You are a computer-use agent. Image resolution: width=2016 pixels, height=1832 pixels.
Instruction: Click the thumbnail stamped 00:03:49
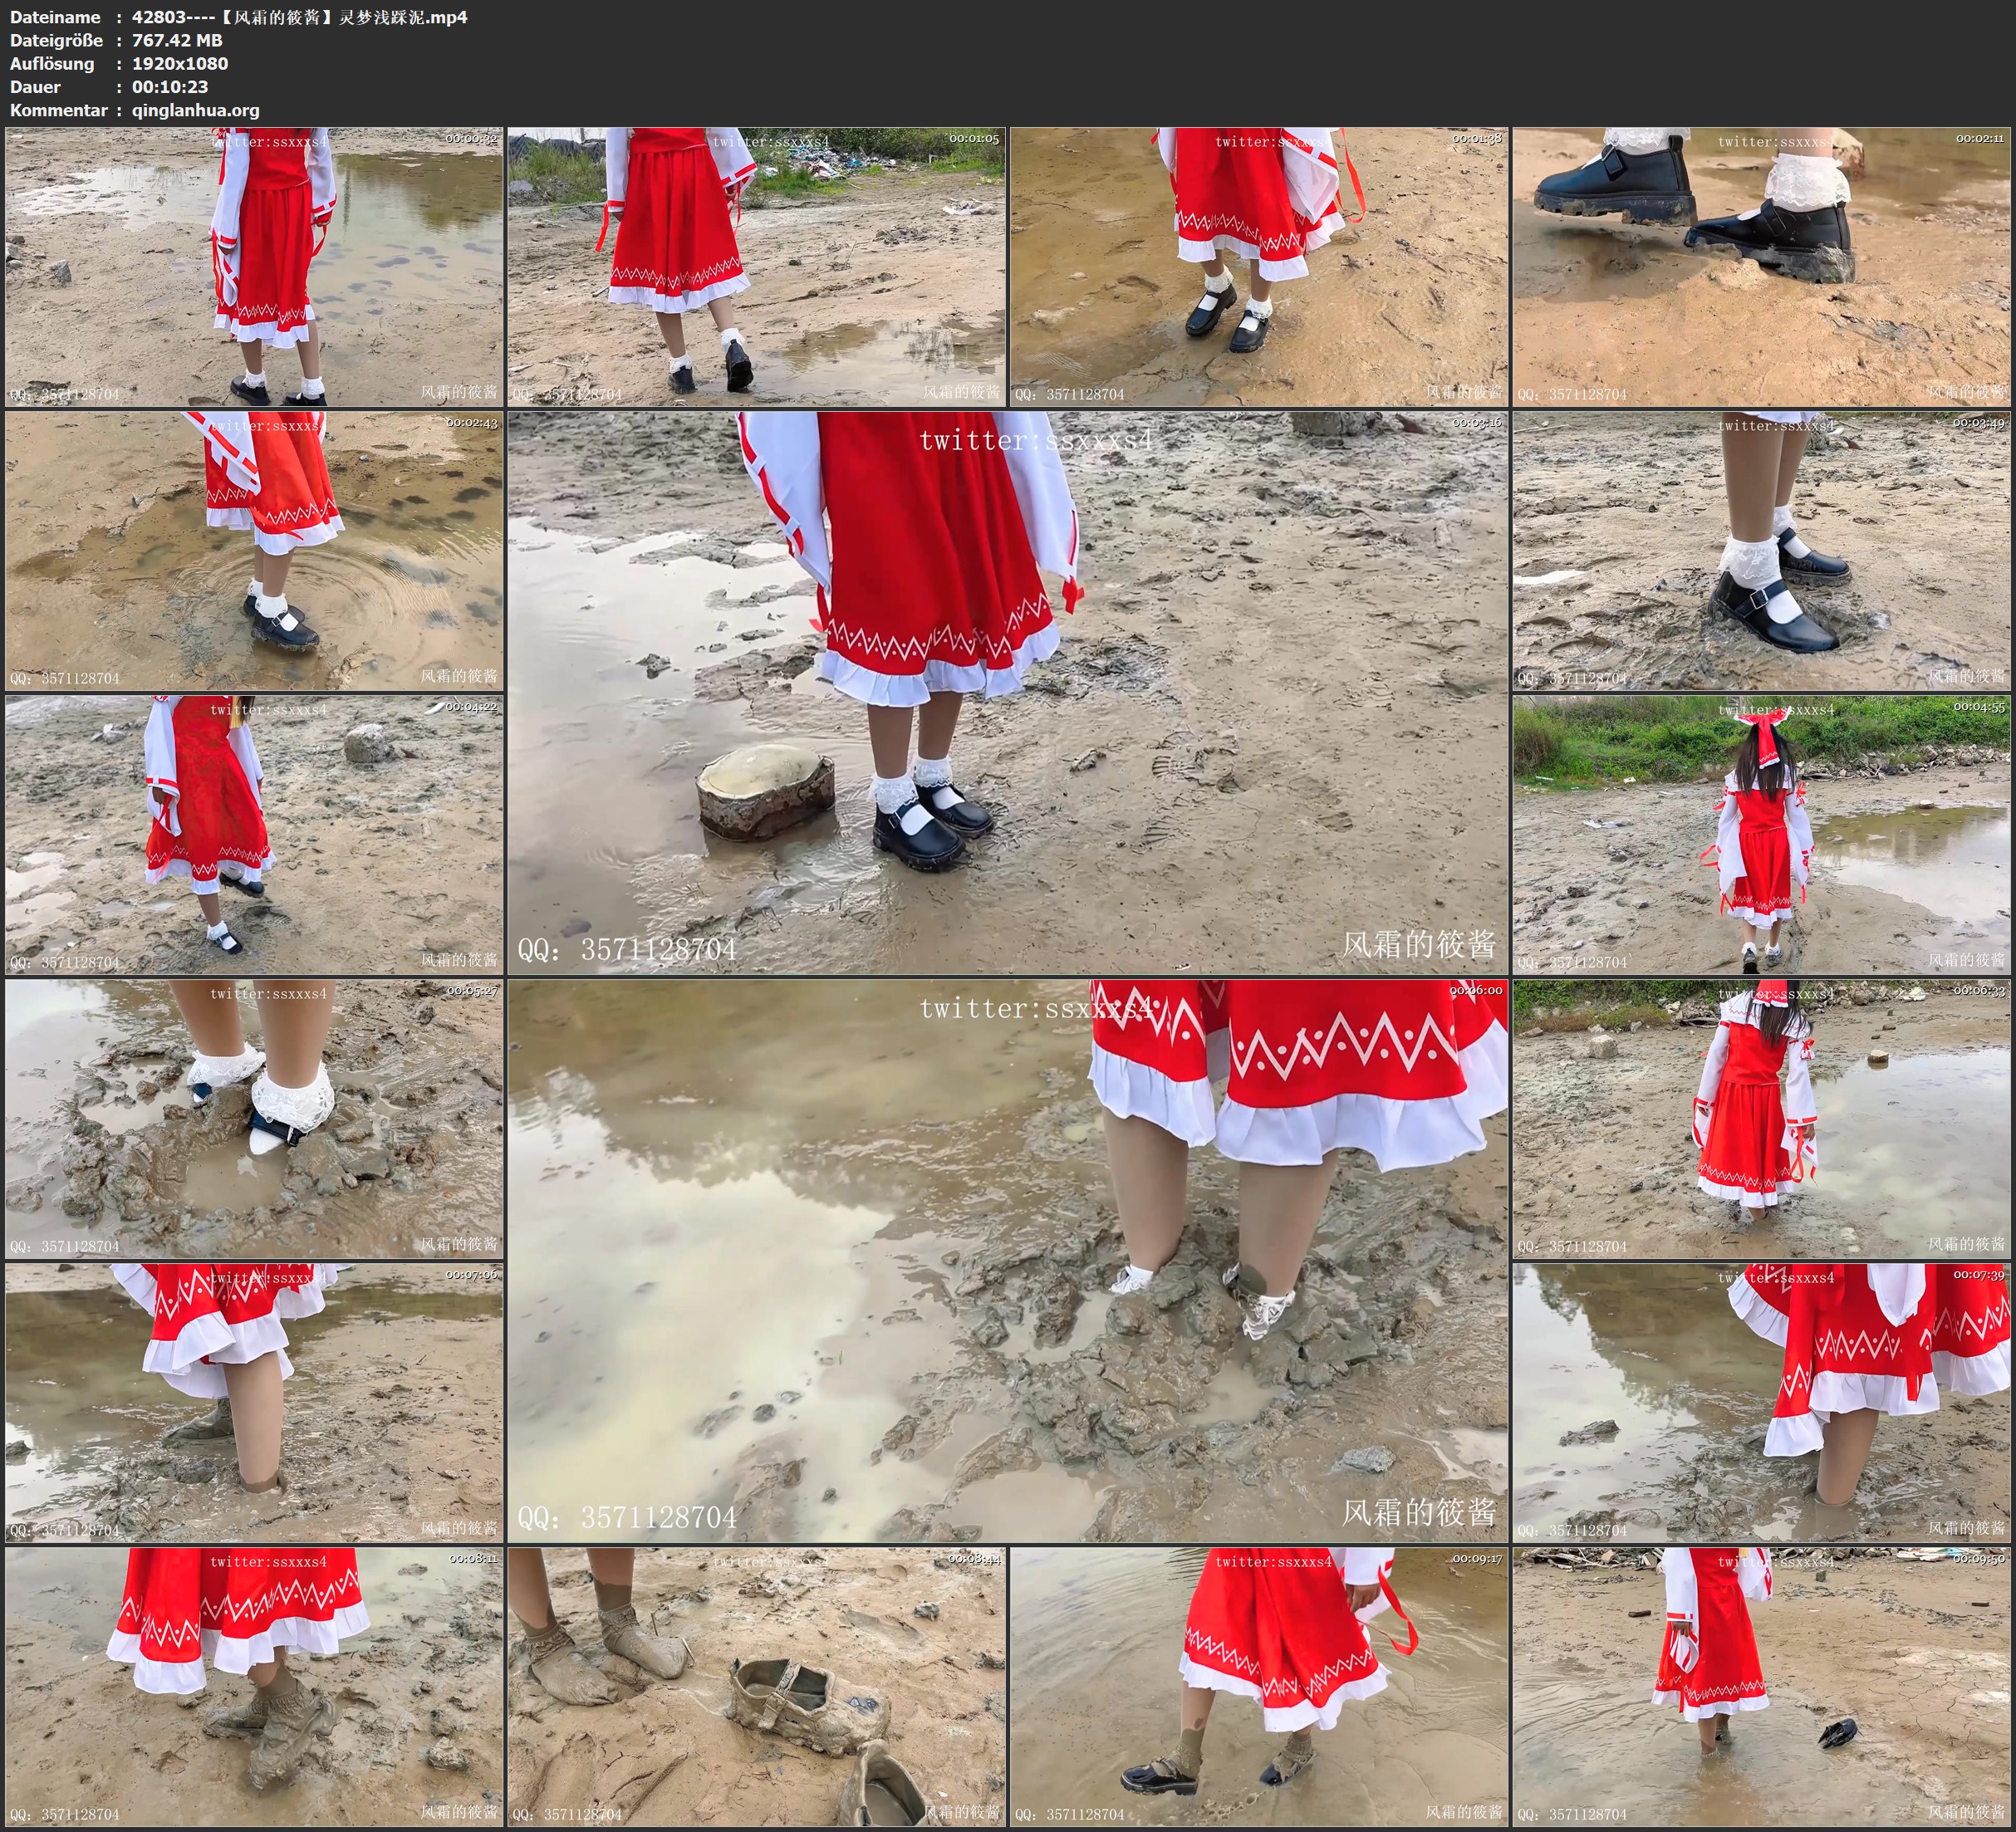(x=1761, y=551)
